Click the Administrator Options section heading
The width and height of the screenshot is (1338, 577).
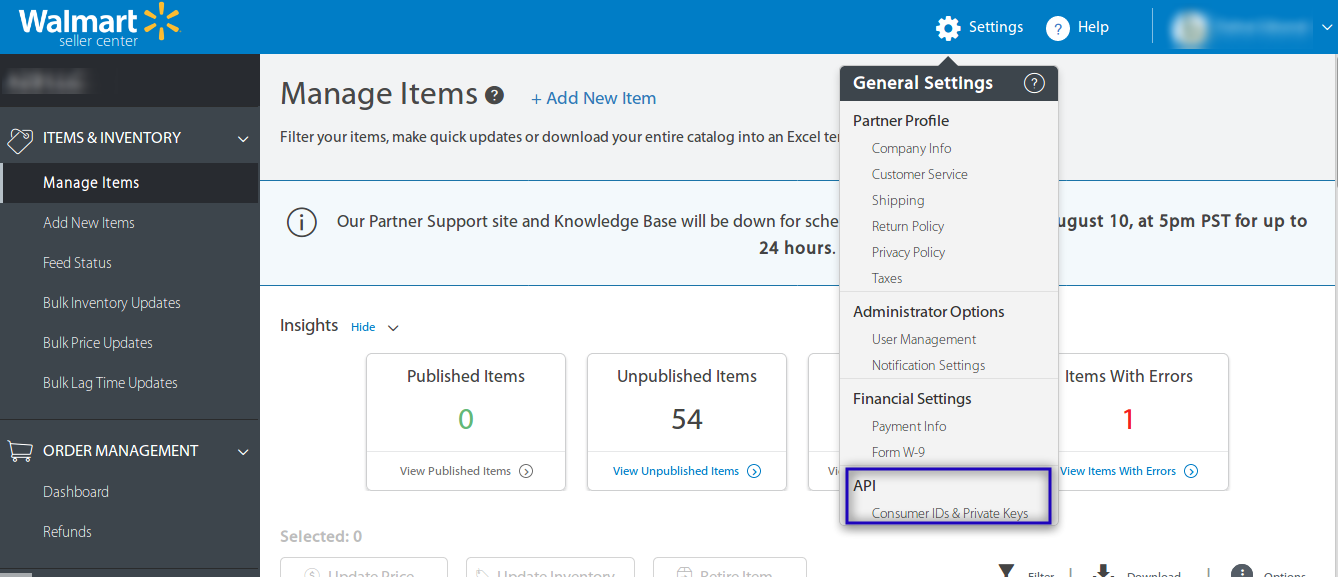tap(929, 311)
